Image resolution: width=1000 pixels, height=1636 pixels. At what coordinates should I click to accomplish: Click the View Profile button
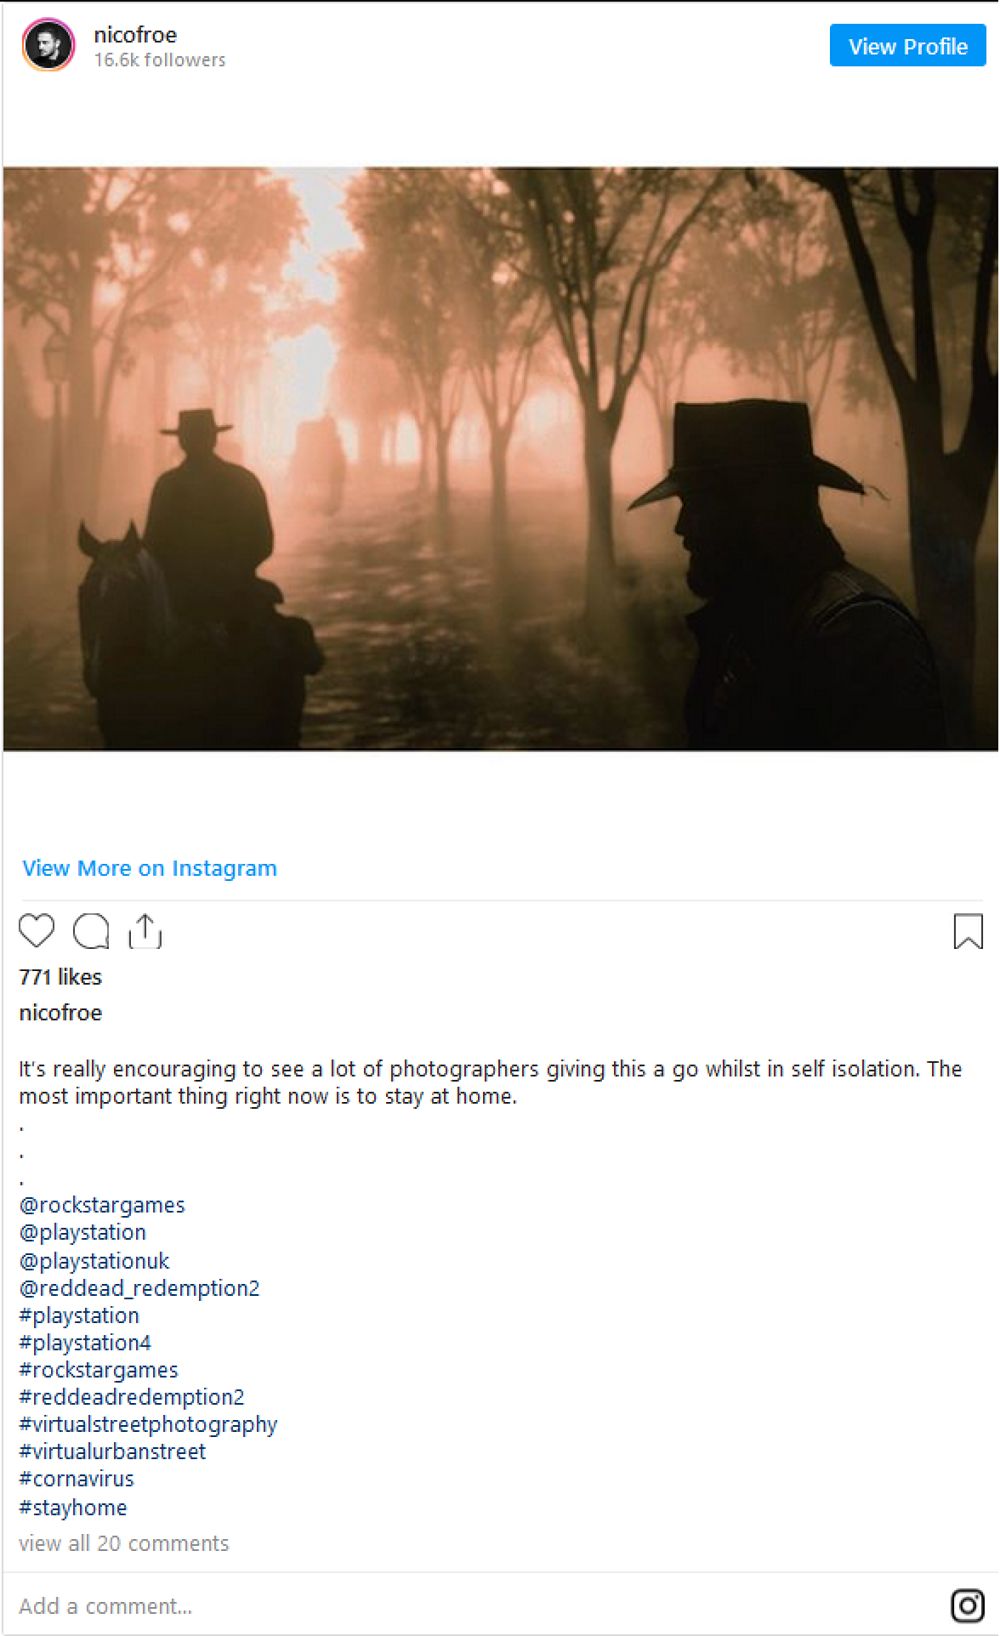click(x=908, y=46)
